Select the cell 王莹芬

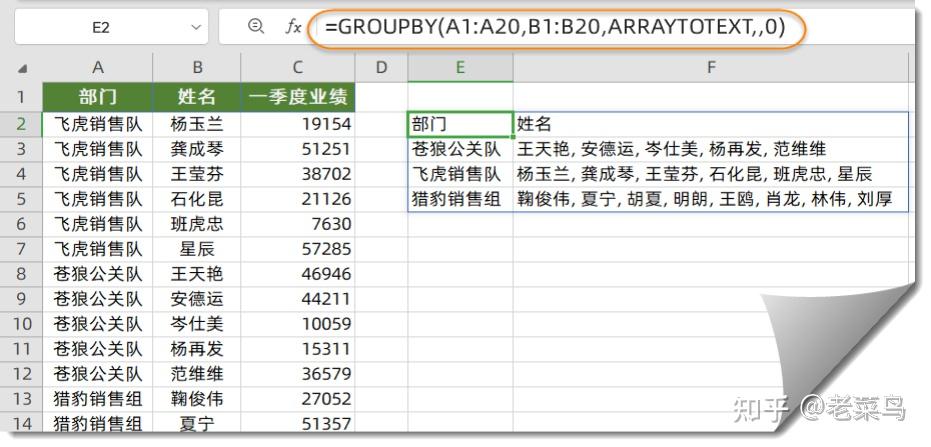[x=197, y=174]
